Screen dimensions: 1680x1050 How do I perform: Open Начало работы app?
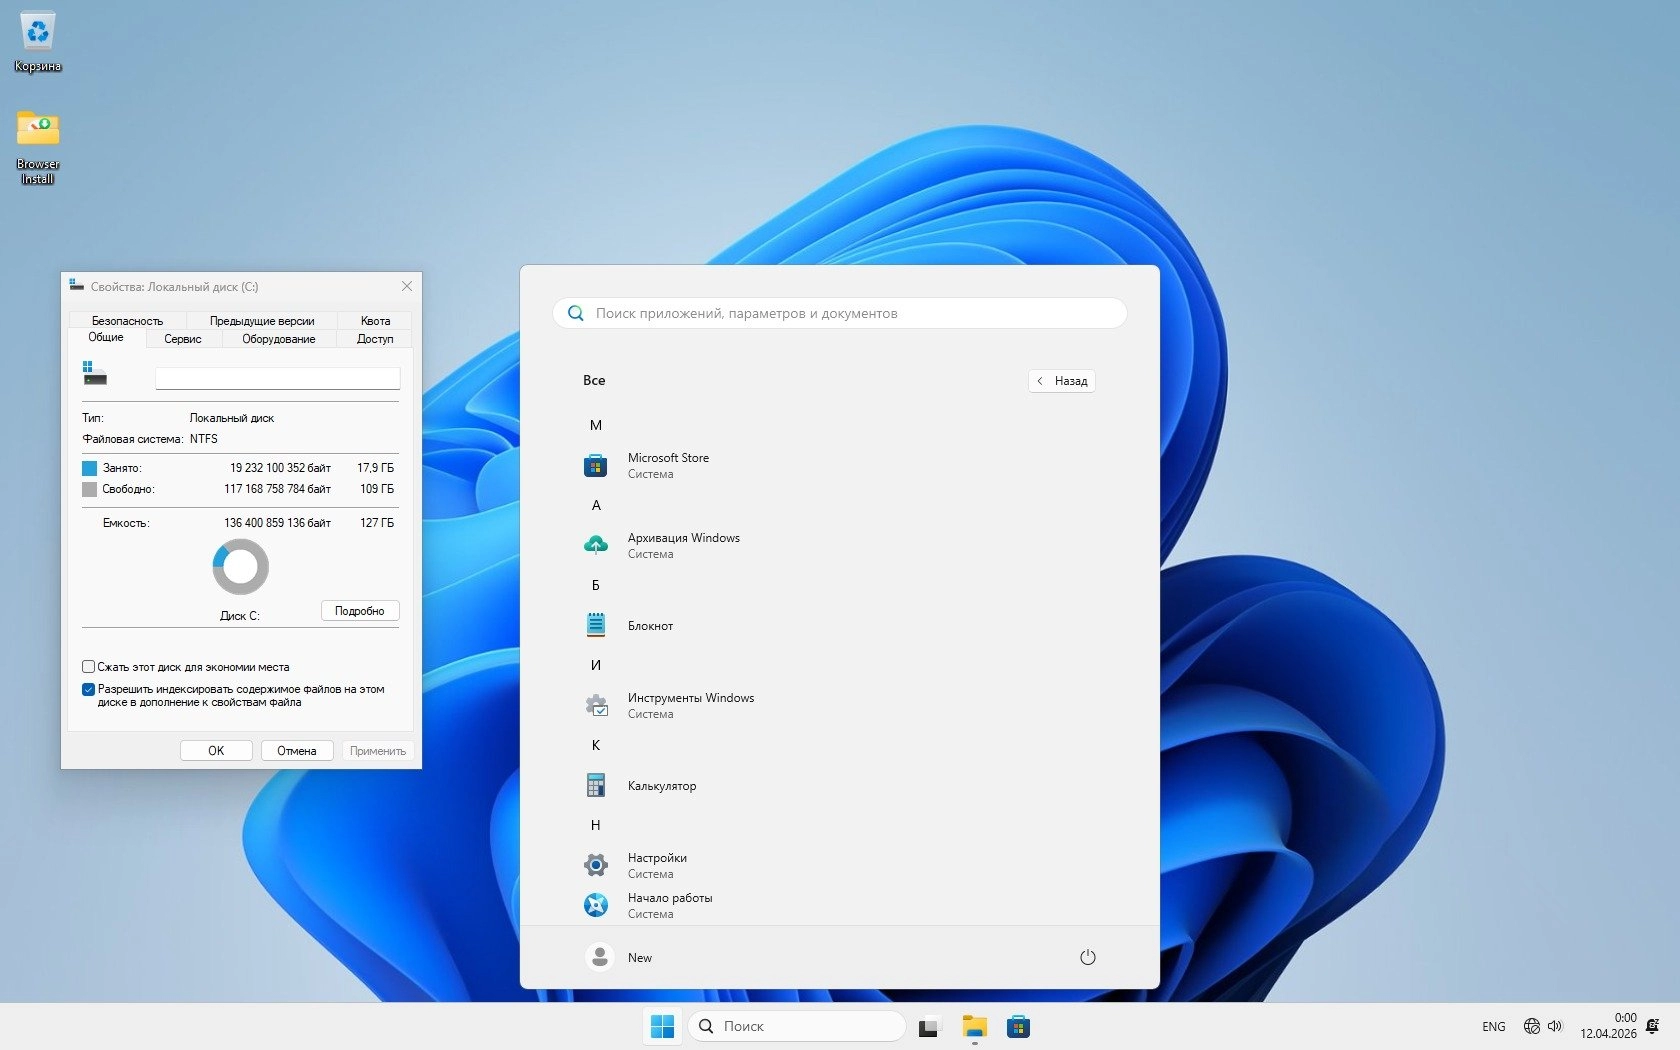(669, 905)
